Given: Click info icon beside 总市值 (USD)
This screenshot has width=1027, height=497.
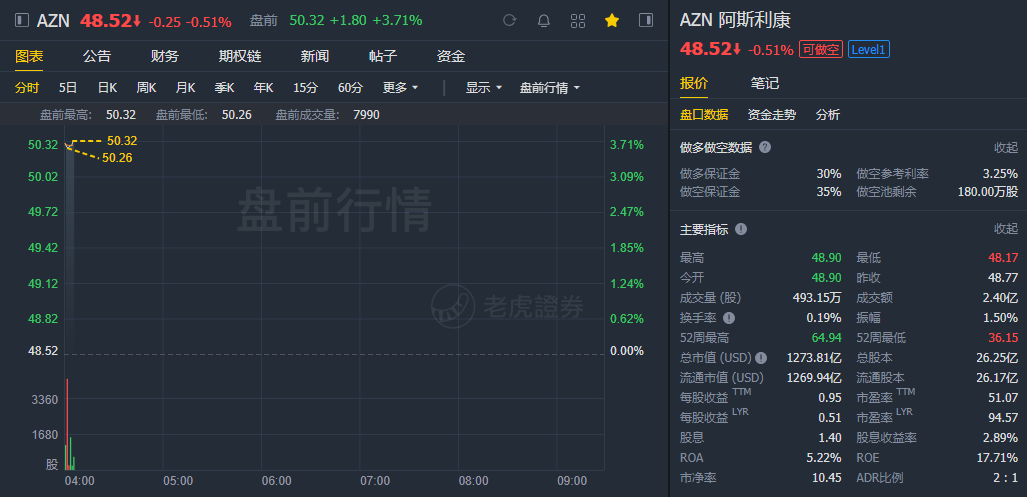Looking at the screenshot, I should click(760, 358).
